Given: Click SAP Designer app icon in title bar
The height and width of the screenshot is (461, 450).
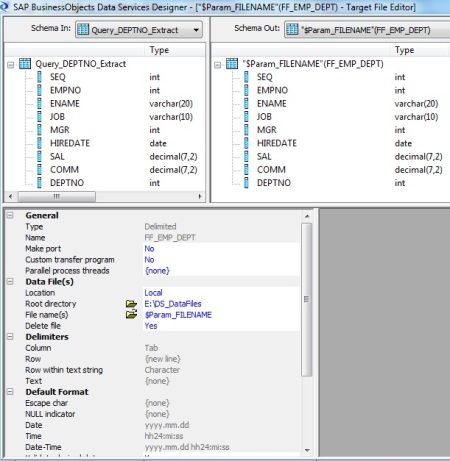Looking at the screenshot, I should pos(4,7).
